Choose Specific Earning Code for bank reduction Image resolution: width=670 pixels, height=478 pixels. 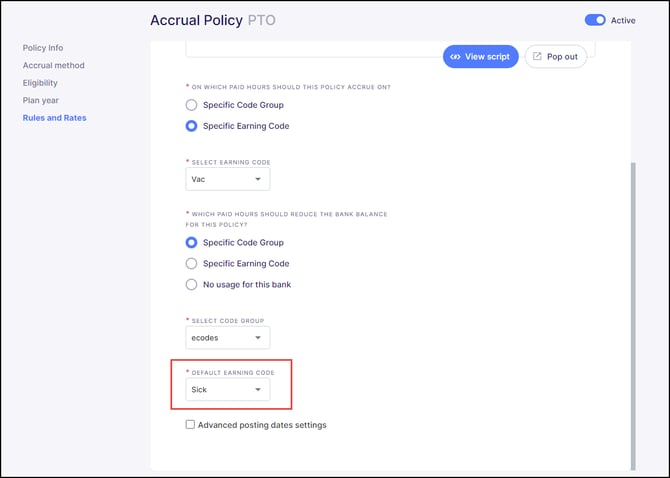coord(191,264)
